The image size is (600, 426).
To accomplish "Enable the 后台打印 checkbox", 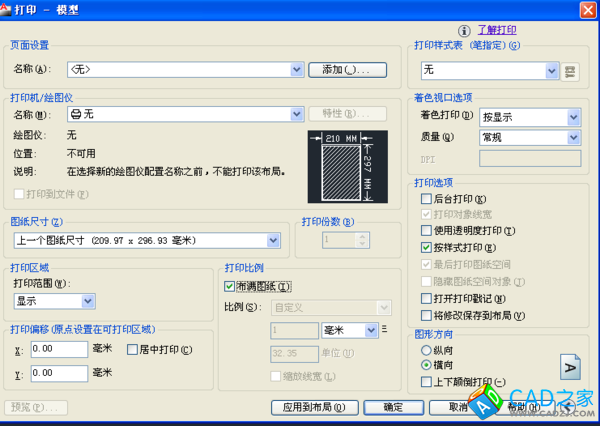I will coord(427,200).
